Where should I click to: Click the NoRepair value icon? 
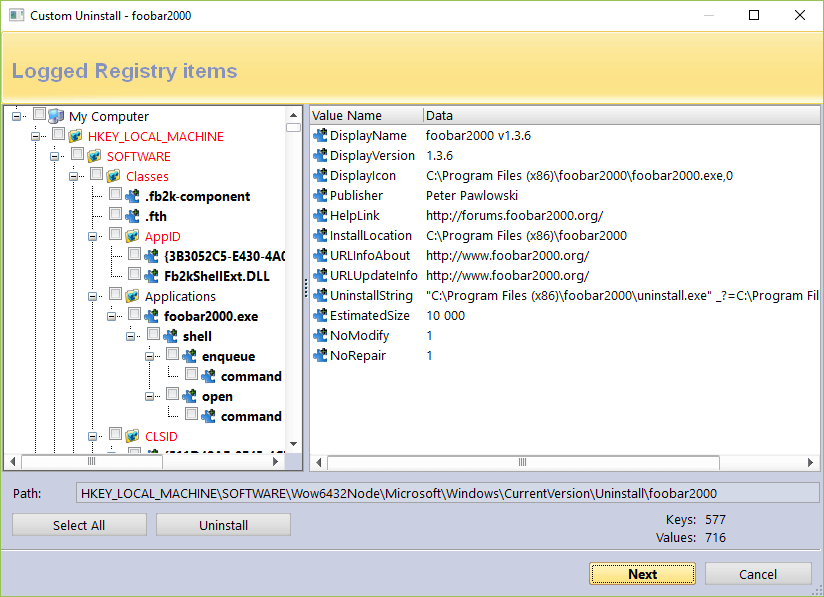click(x=320, y=355)
